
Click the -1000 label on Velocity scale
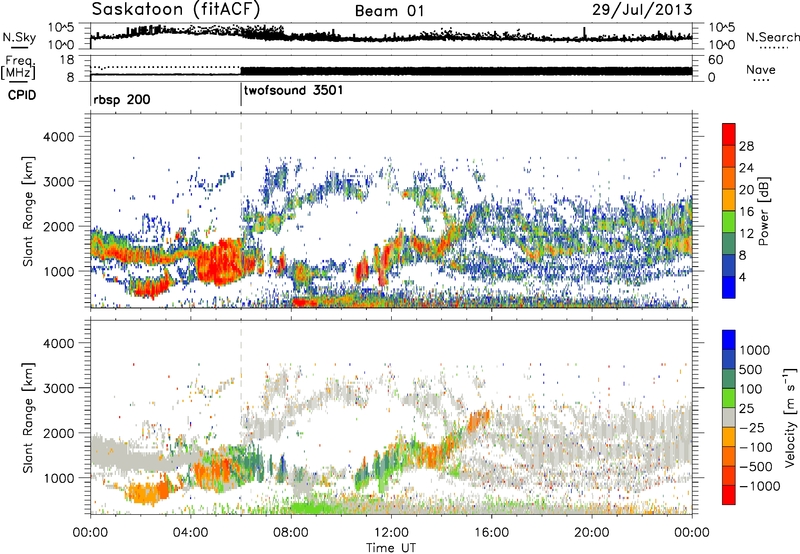point(759,486)
